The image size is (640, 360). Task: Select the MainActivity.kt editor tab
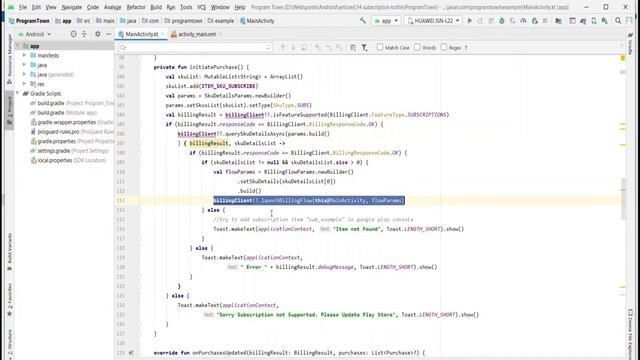pos(141,34)
